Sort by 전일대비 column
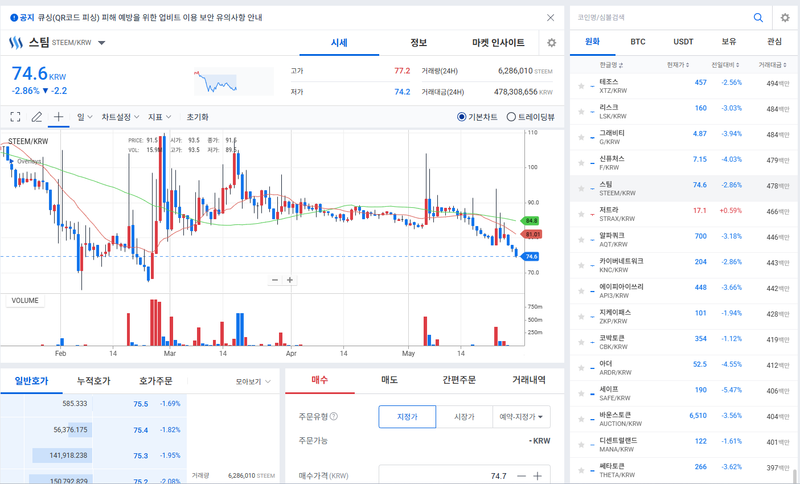The width and height of the screenshot is (800, 484). tap(726, 65)
